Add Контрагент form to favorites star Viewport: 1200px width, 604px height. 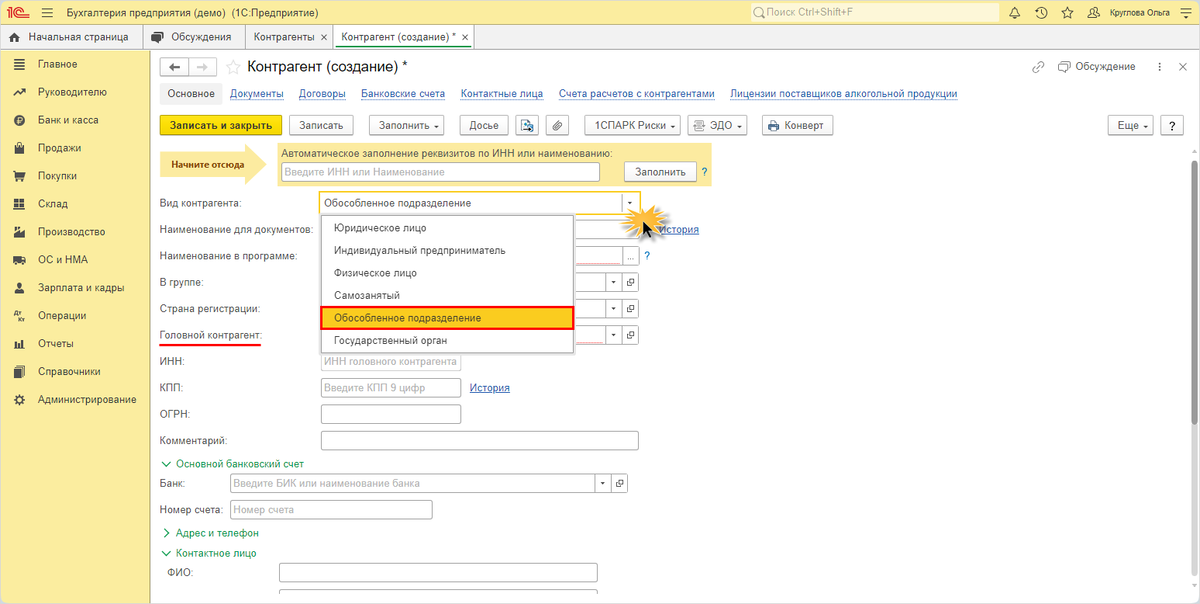click(x=233, y=66)
